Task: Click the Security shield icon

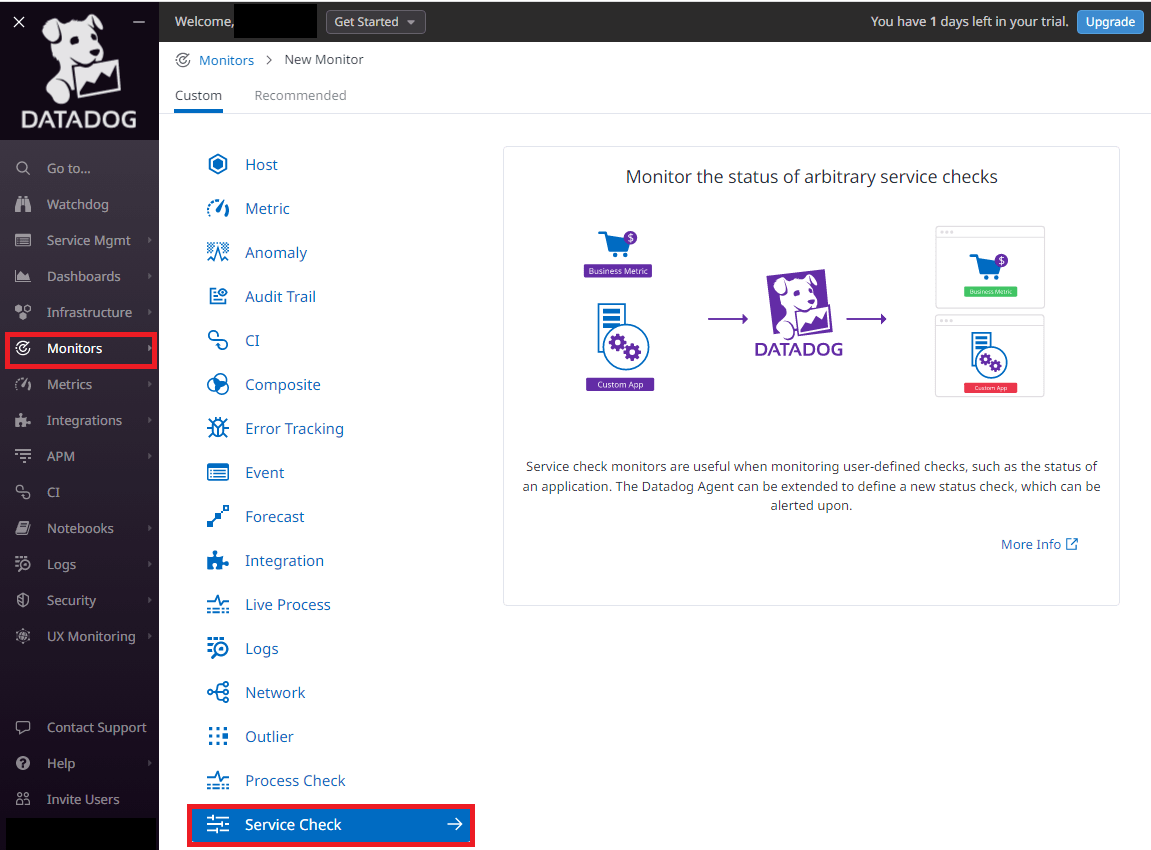Action: (23, 600)
